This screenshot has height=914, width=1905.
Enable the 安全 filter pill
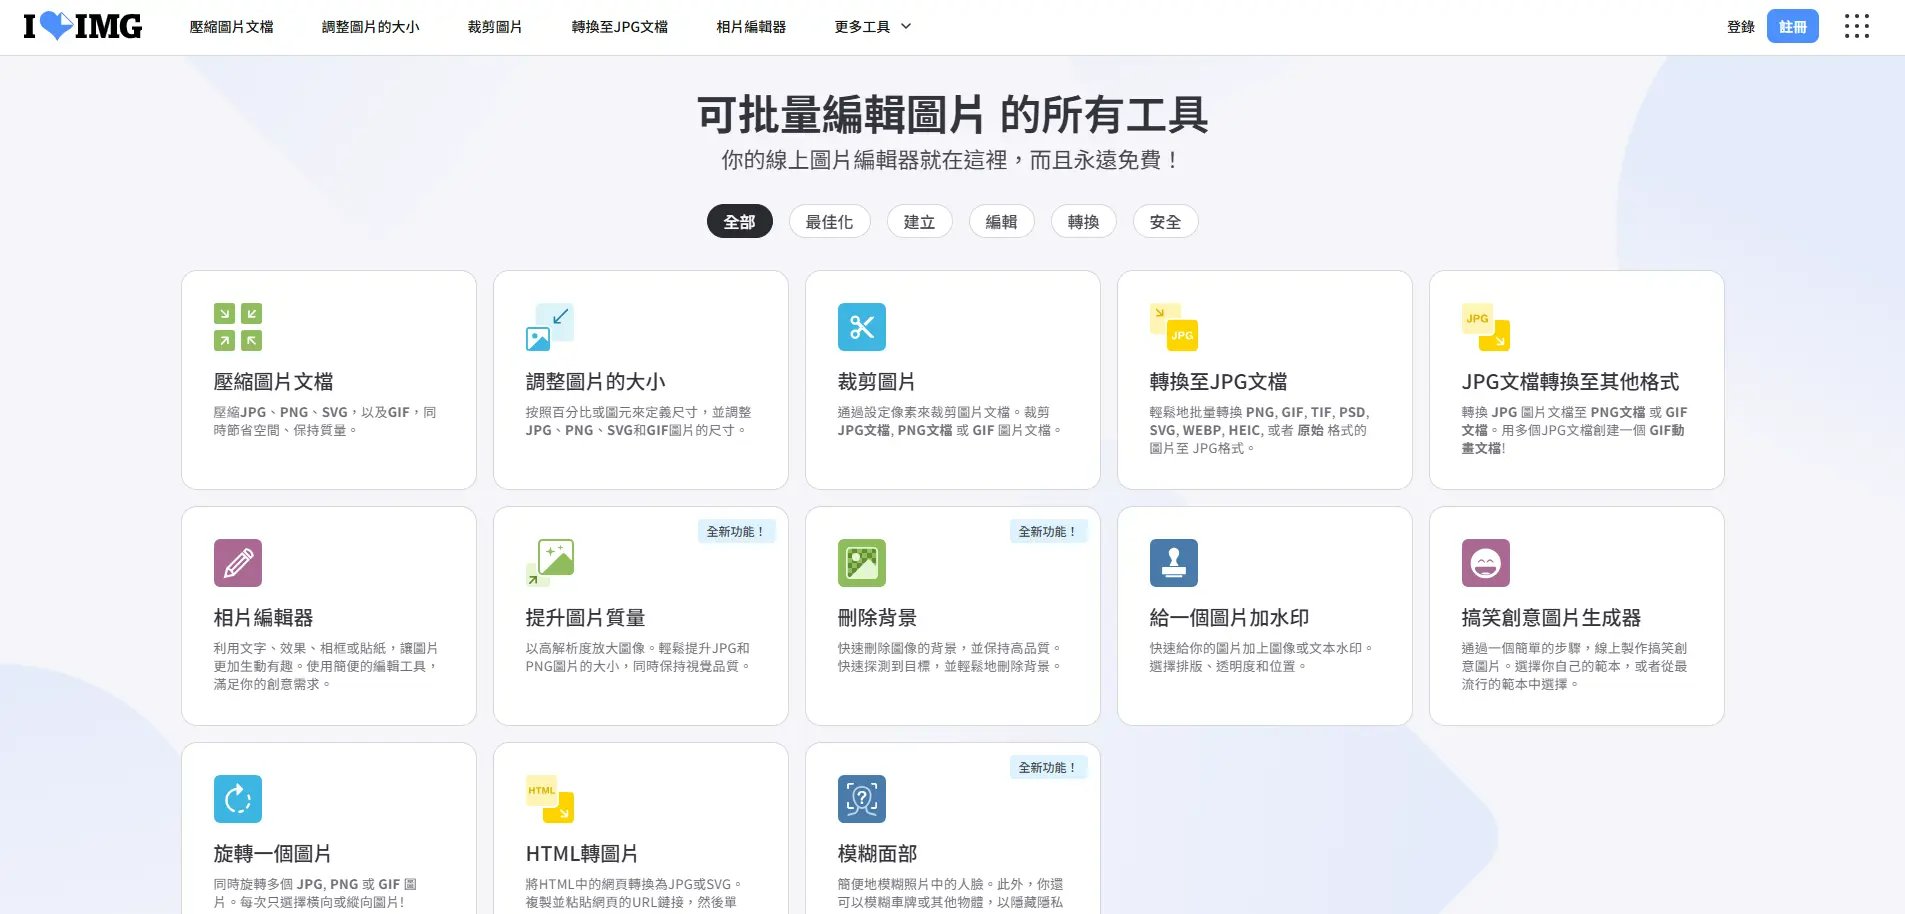1164,221
